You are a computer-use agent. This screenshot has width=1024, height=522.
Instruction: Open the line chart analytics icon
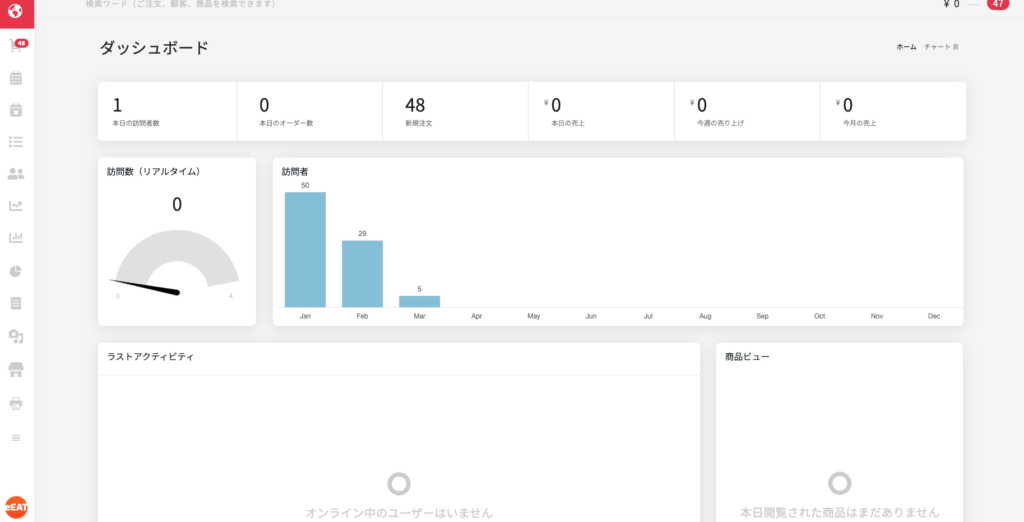16,206
